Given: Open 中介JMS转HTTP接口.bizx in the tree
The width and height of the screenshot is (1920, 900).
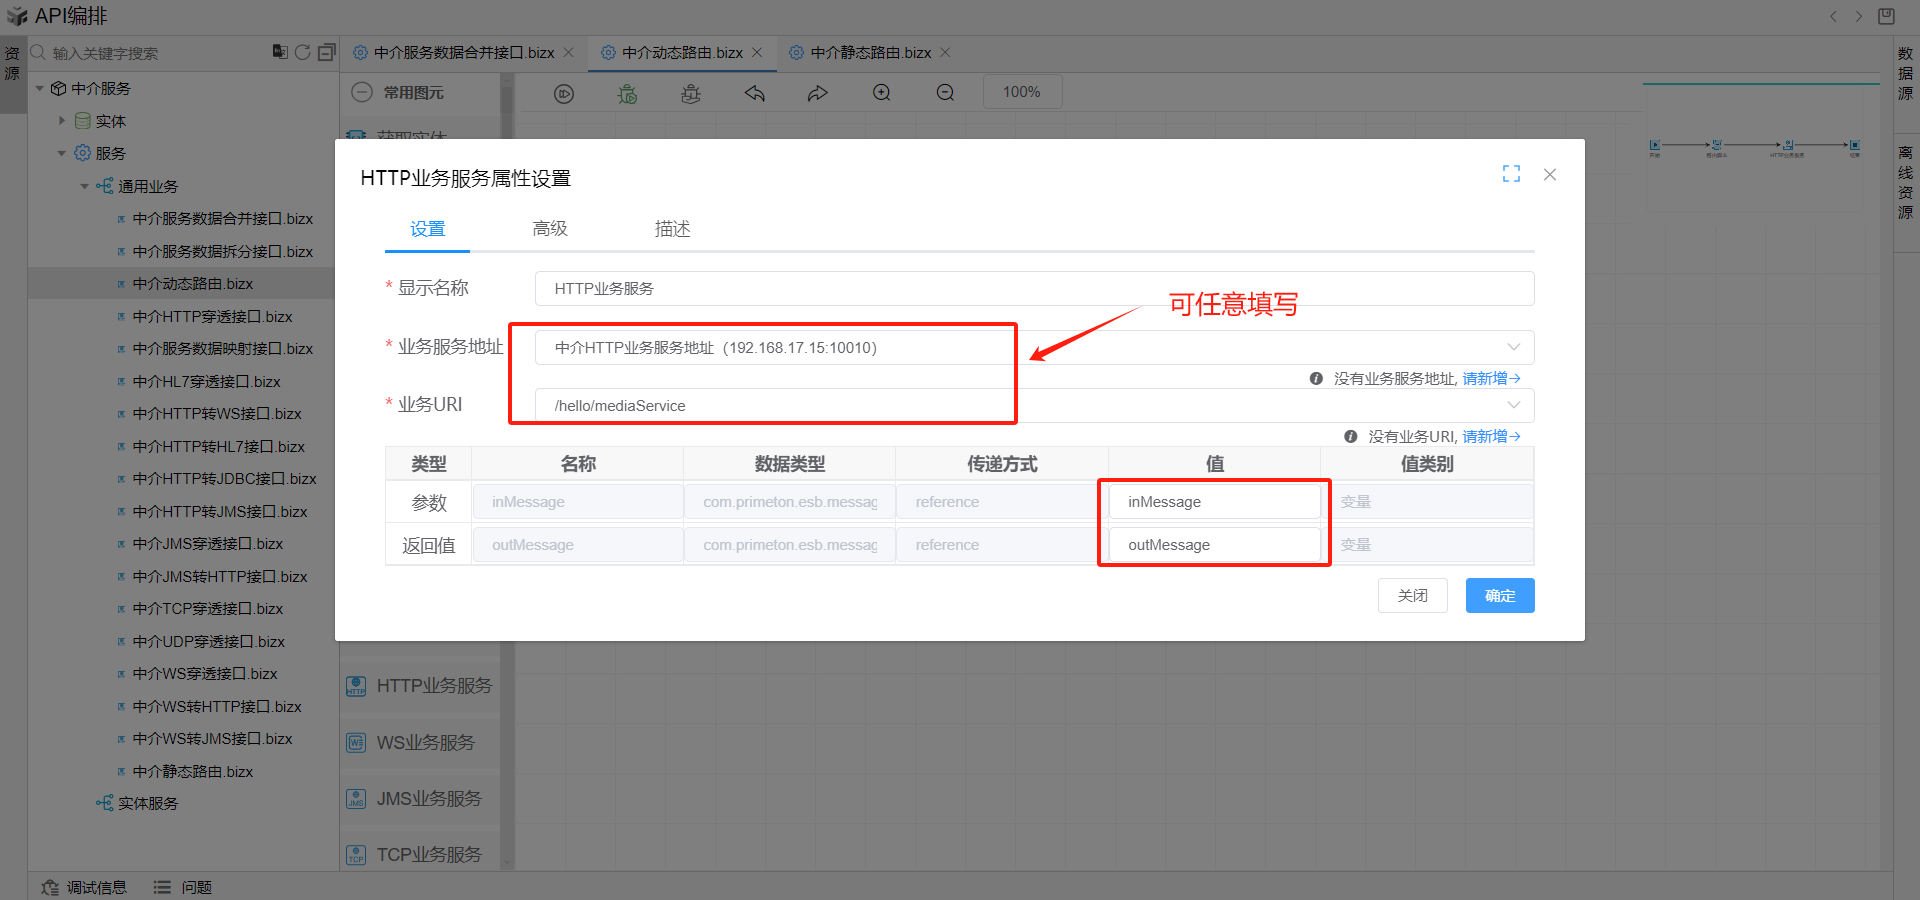Looking at the screenshot, I should 219,577.
